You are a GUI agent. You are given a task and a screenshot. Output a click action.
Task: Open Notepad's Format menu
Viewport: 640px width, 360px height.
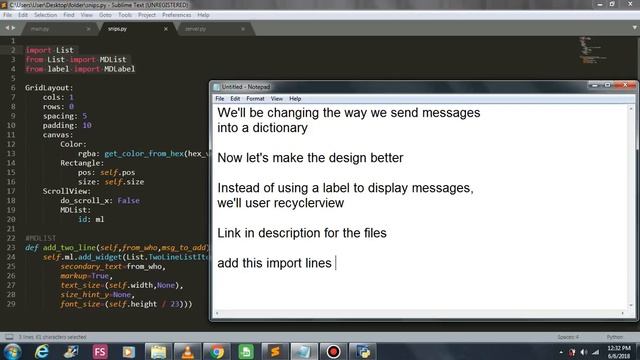(255, 99)
